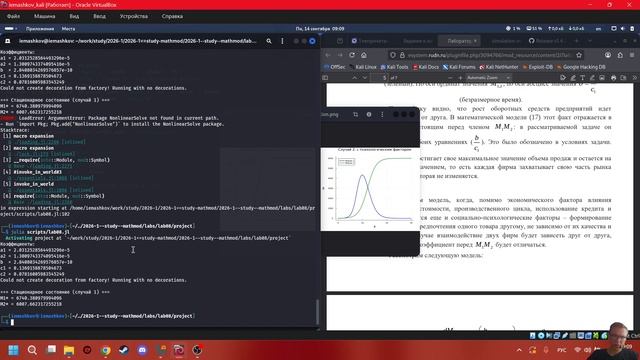
Task: Open the Файл menu in VirtualBox
Action: click(x=13, y=16)
